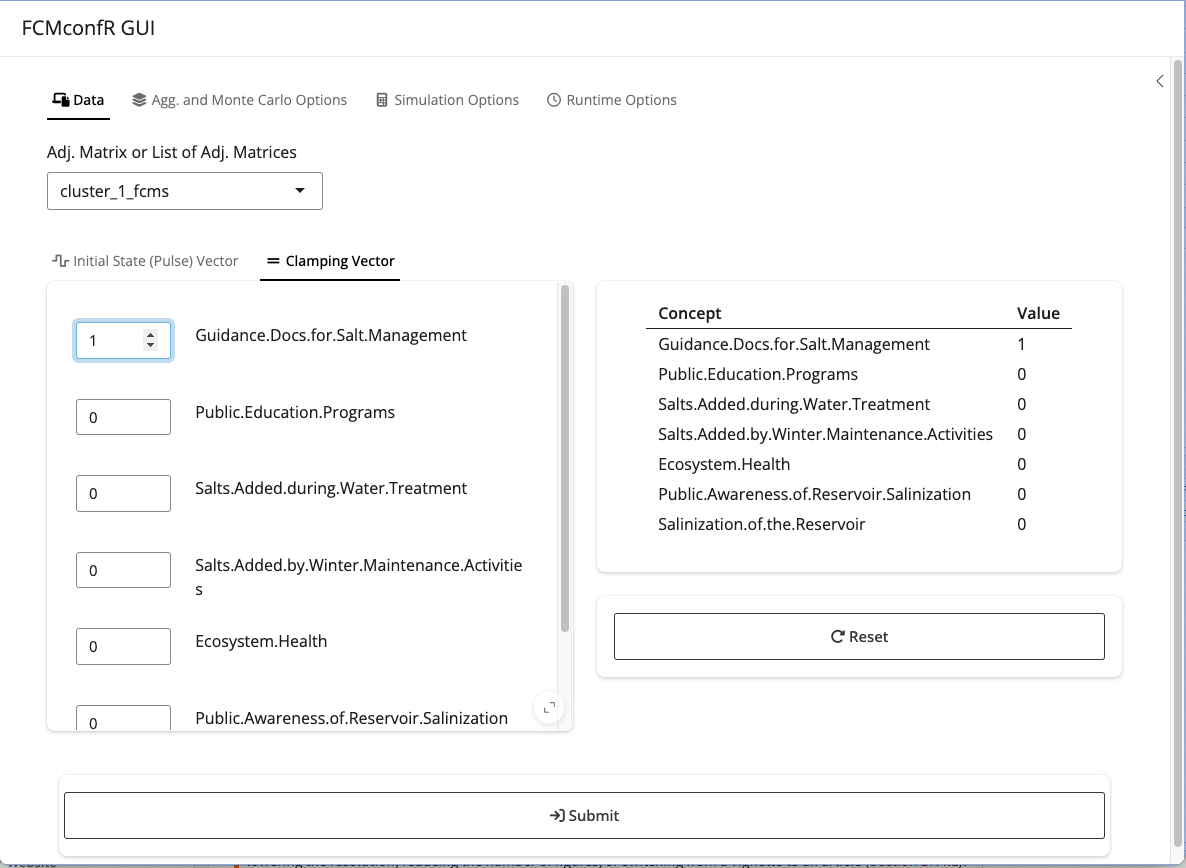Viewport: 1186px width, 868px height.
Task: Select Initial State (Pulse) Vector tab
Action: [x=145, y=261]
